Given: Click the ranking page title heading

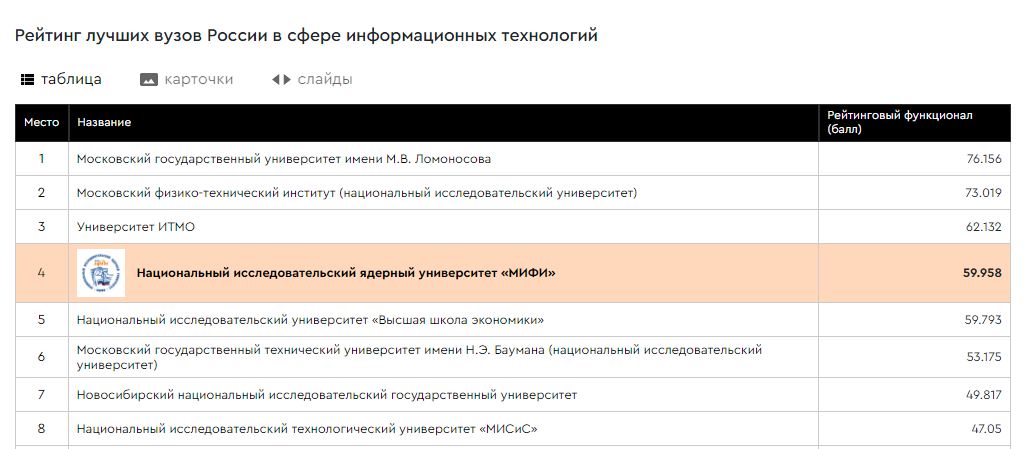Looking at the screenshot, I should [306, 36].
